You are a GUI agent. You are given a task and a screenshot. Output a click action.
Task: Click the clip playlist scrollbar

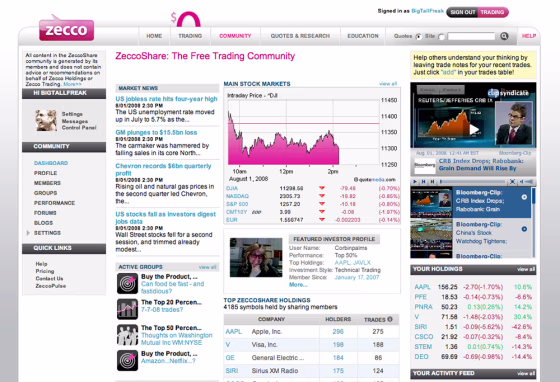pyautogui.click(x=534, y=222)
